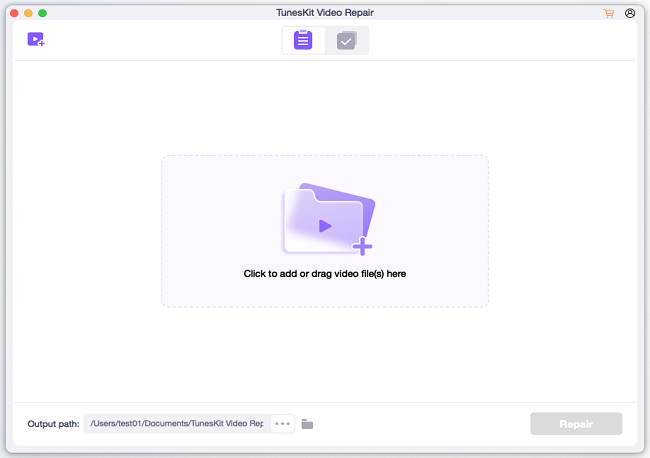Click 'Click to add or drag video file(s) here'
The width and height of the screenshot is (650, 458).
pos(325,274)
